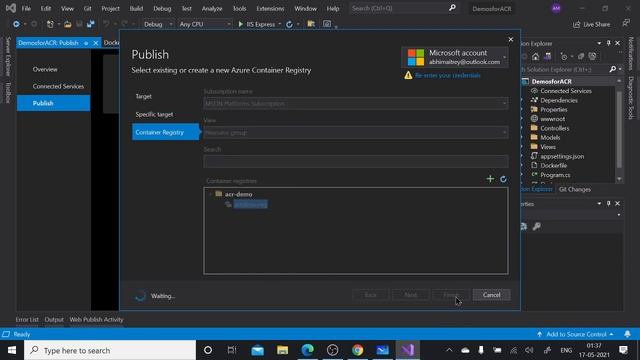Select appsettings.json file
Image resolution: width=640 pixels, height=360 pixels.
pyautogui.click(x=562, y=156)
